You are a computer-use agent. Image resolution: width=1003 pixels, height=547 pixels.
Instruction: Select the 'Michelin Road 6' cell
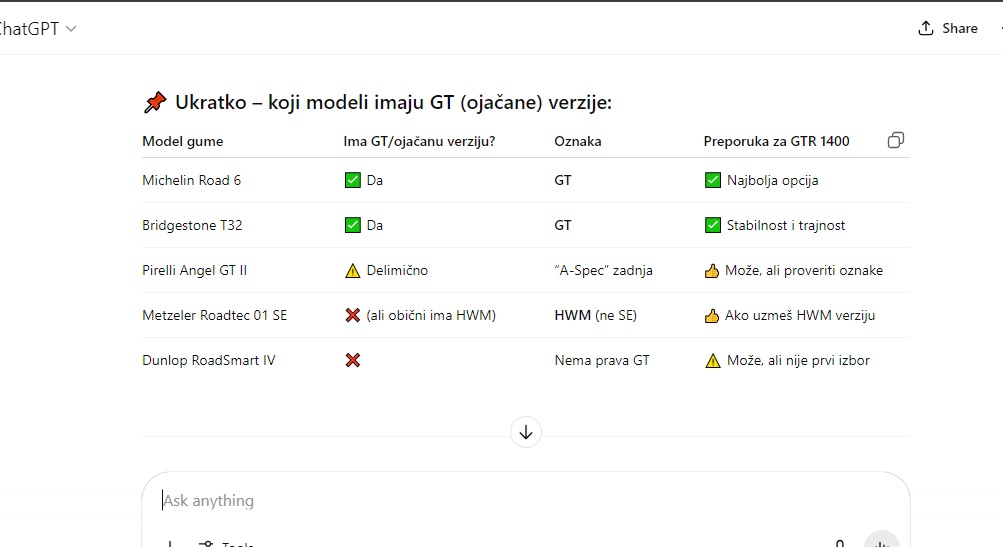pyautogui.click(x=191, y=180)
